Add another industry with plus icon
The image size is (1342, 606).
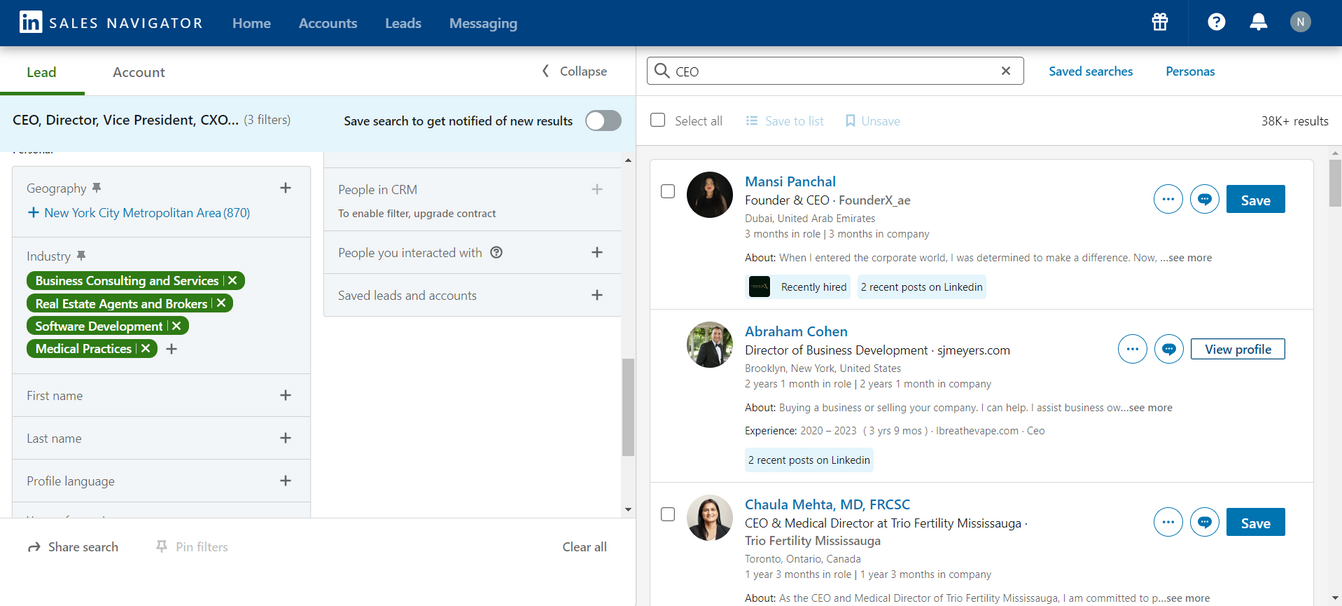(171, 349)
